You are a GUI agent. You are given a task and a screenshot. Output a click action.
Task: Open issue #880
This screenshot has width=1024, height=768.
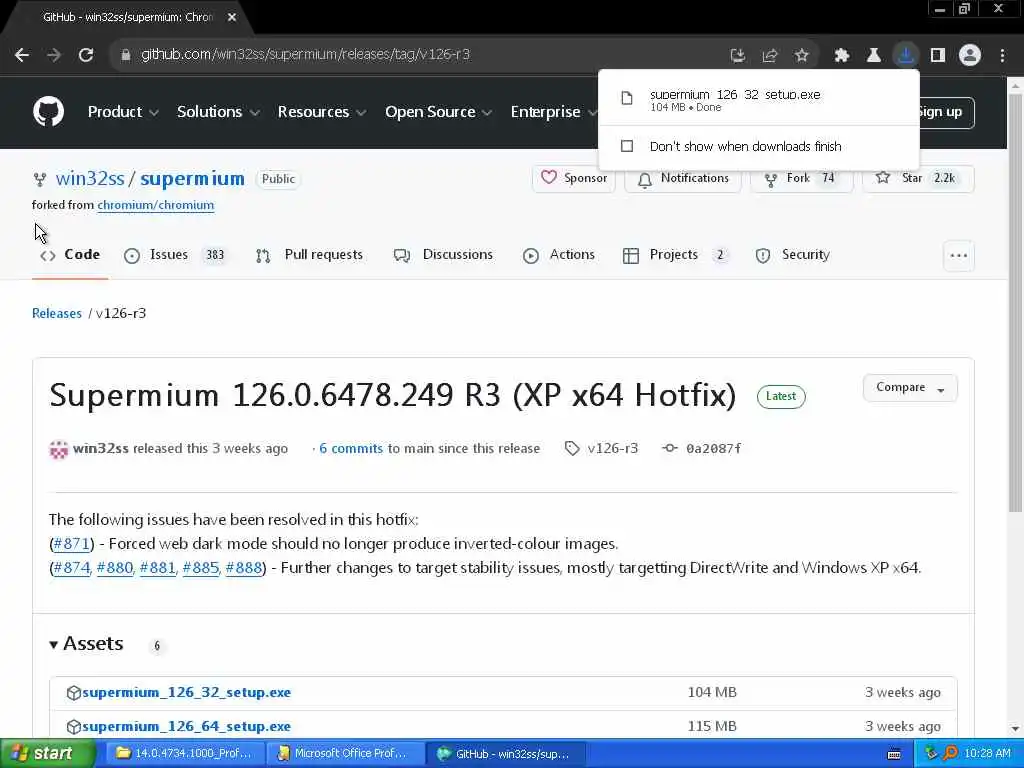coord(114,568)
